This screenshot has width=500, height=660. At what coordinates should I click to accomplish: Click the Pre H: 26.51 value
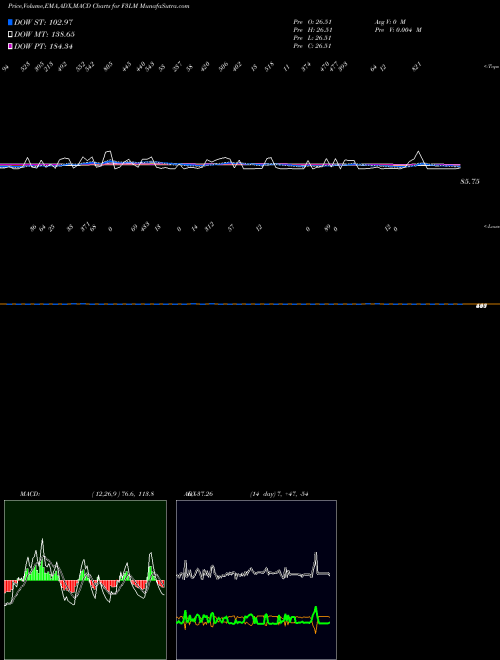tap(313, 30)
